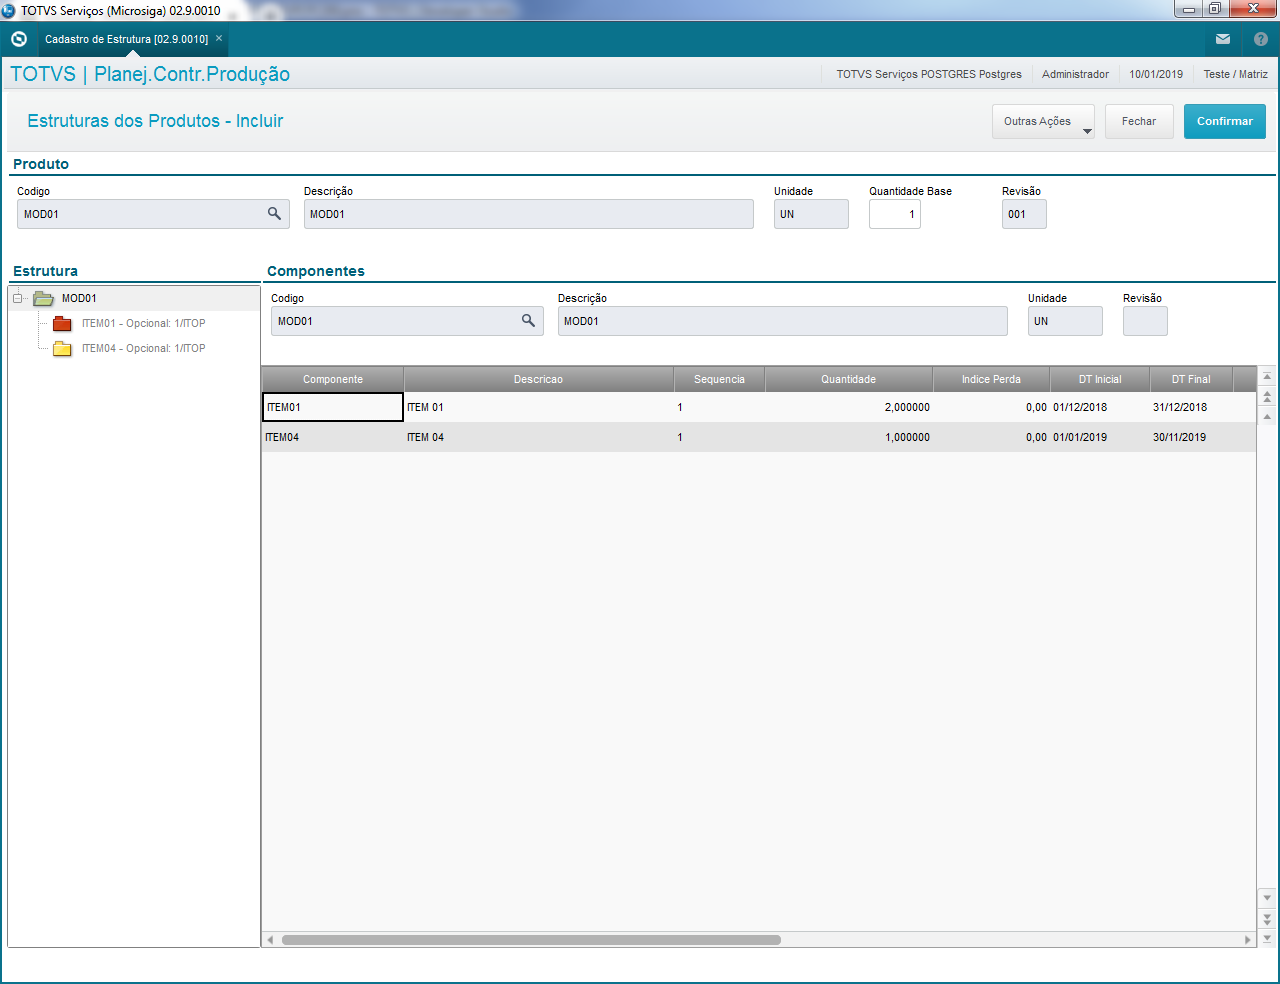Click the 'ITEM 01' description cell
Image resolution: width=1280 pixels, height=984 pixels.
(538, 407)
